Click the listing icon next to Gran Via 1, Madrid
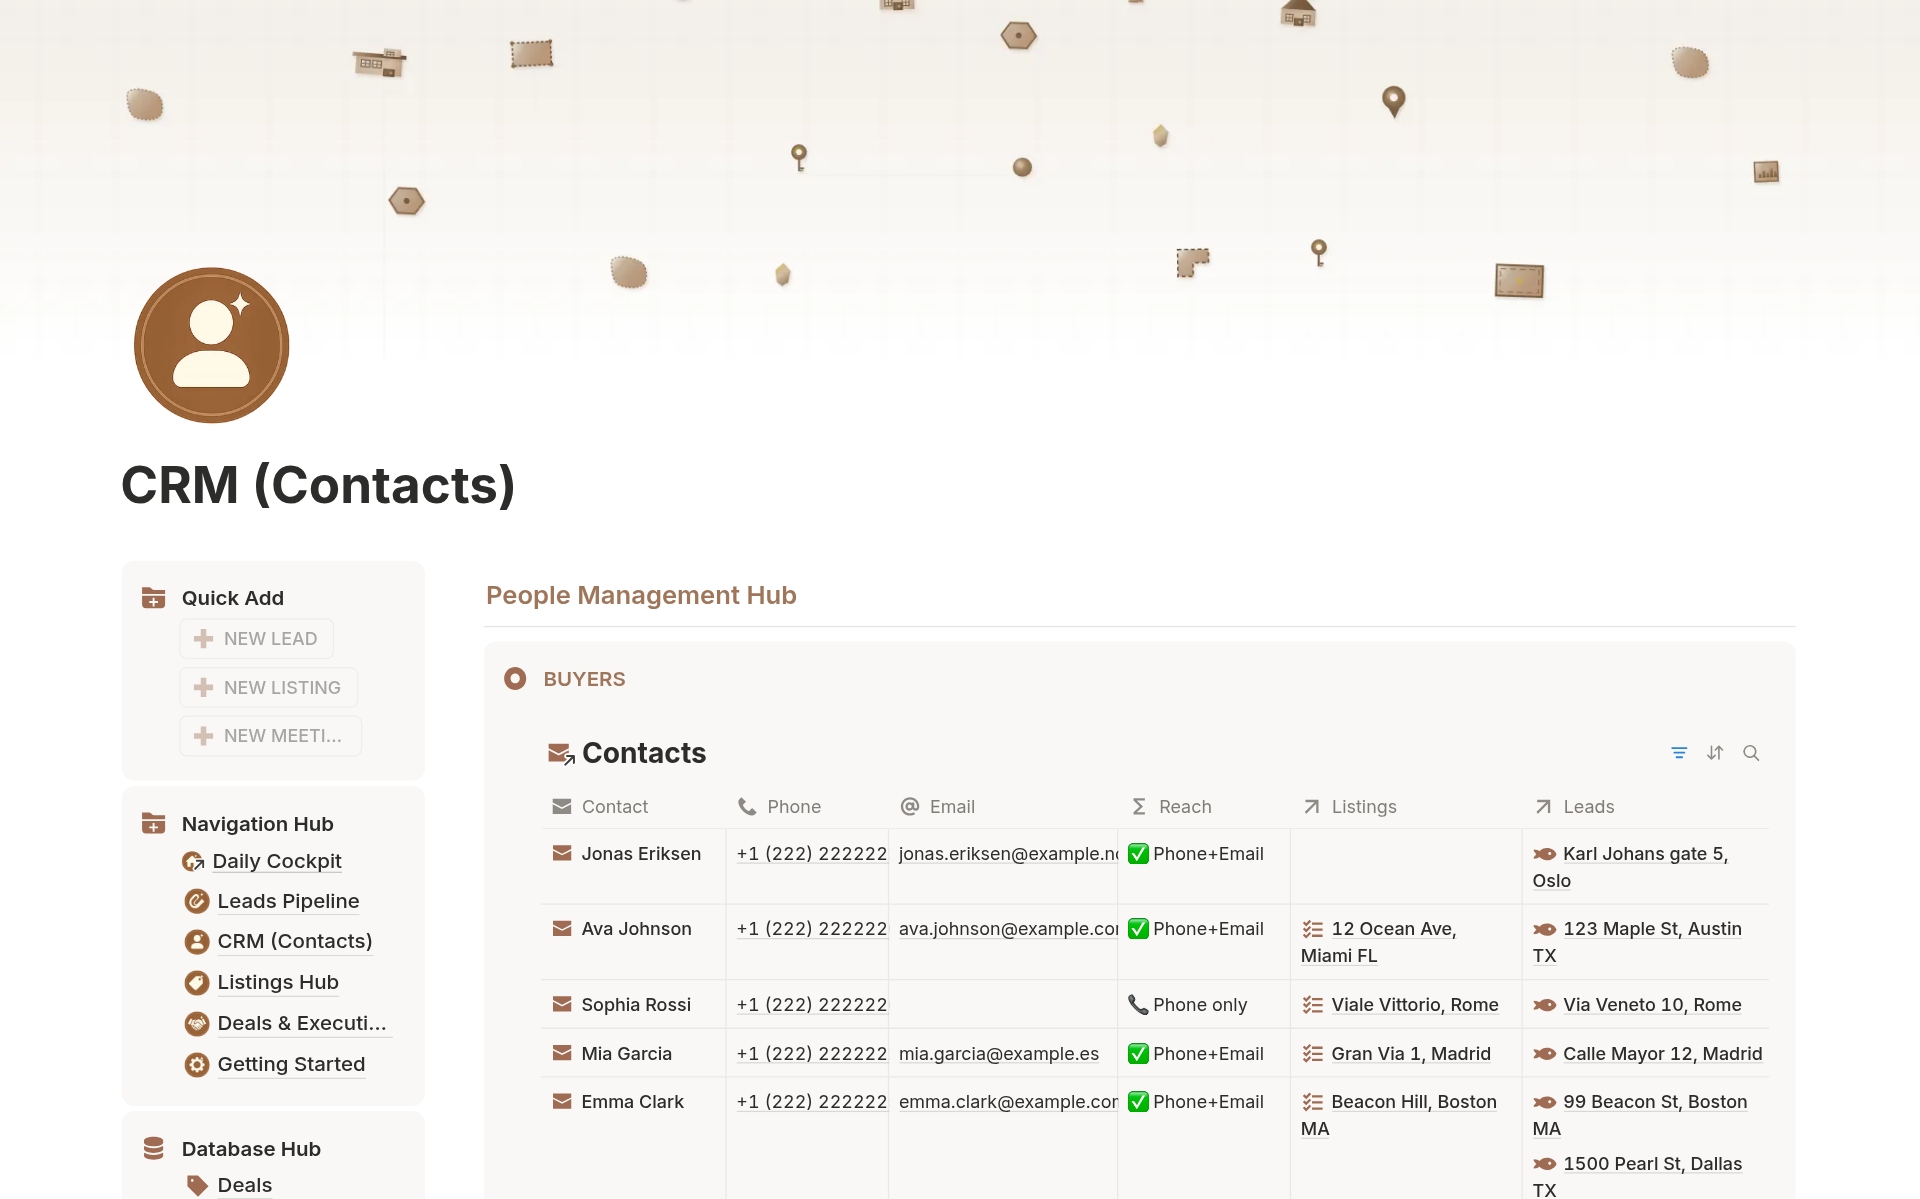This screenshot has width=1920, height=1199. pos(1313,1054)
